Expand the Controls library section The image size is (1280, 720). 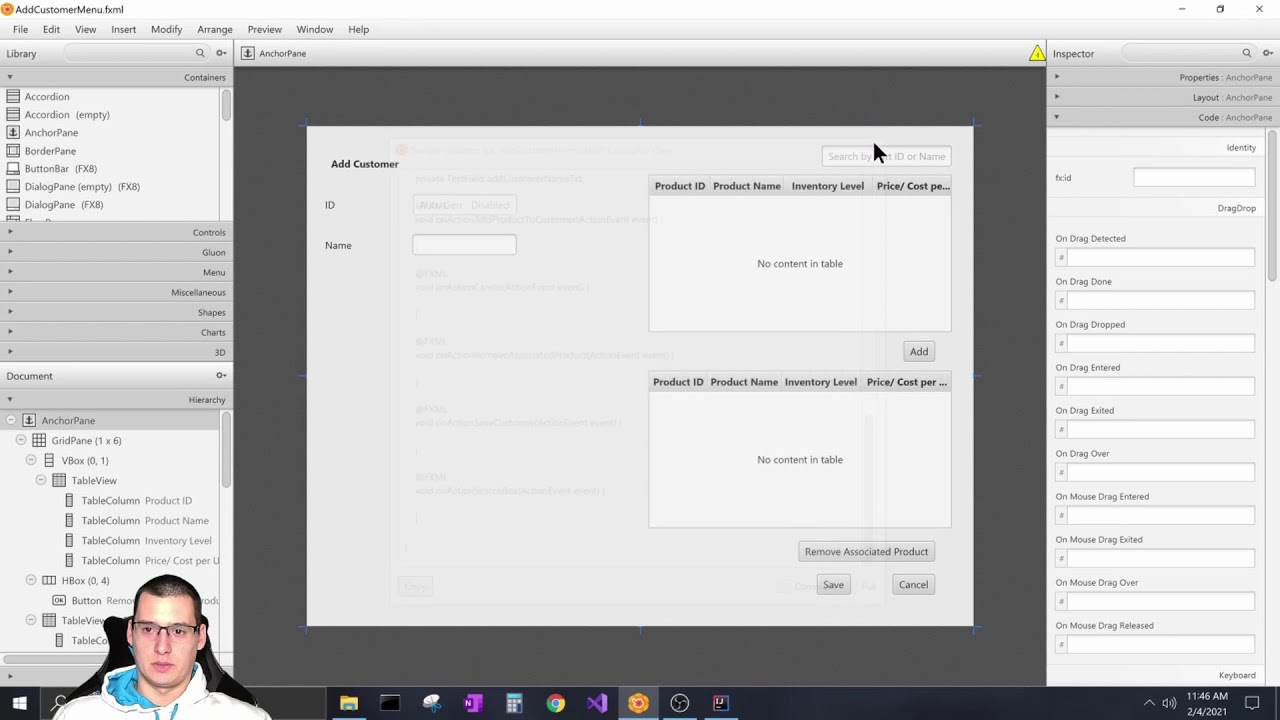point(116,232)
